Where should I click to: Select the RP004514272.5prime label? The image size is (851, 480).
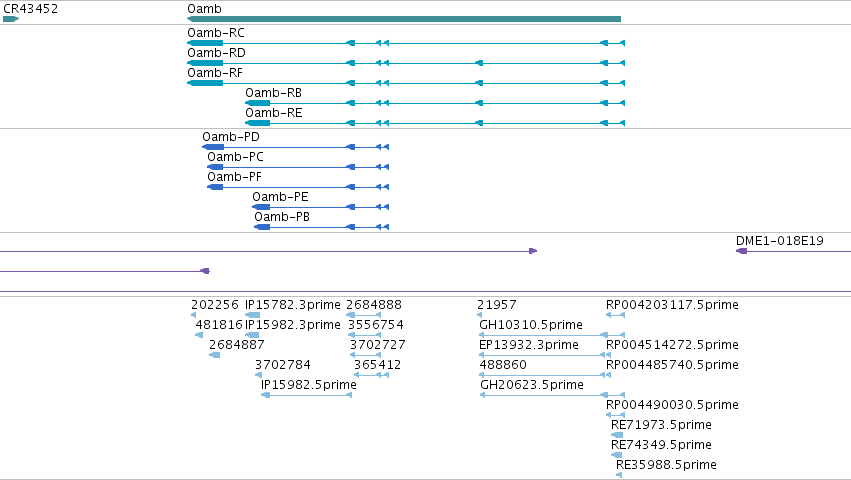click(672, 345)
